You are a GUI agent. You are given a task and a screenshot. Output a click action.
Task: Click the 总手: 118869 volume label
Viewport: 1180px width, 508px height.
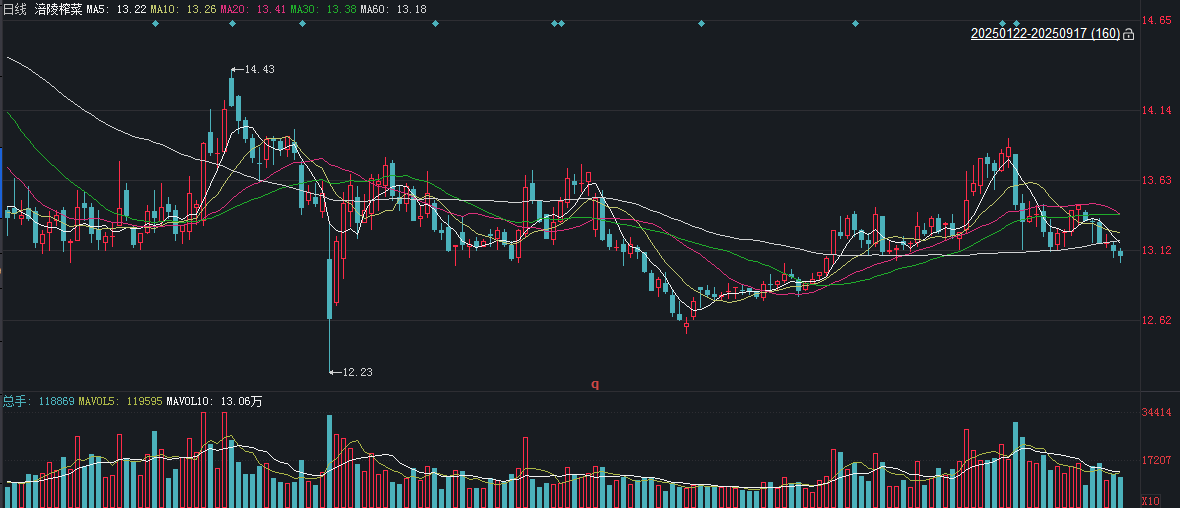(x=38, y=402)
